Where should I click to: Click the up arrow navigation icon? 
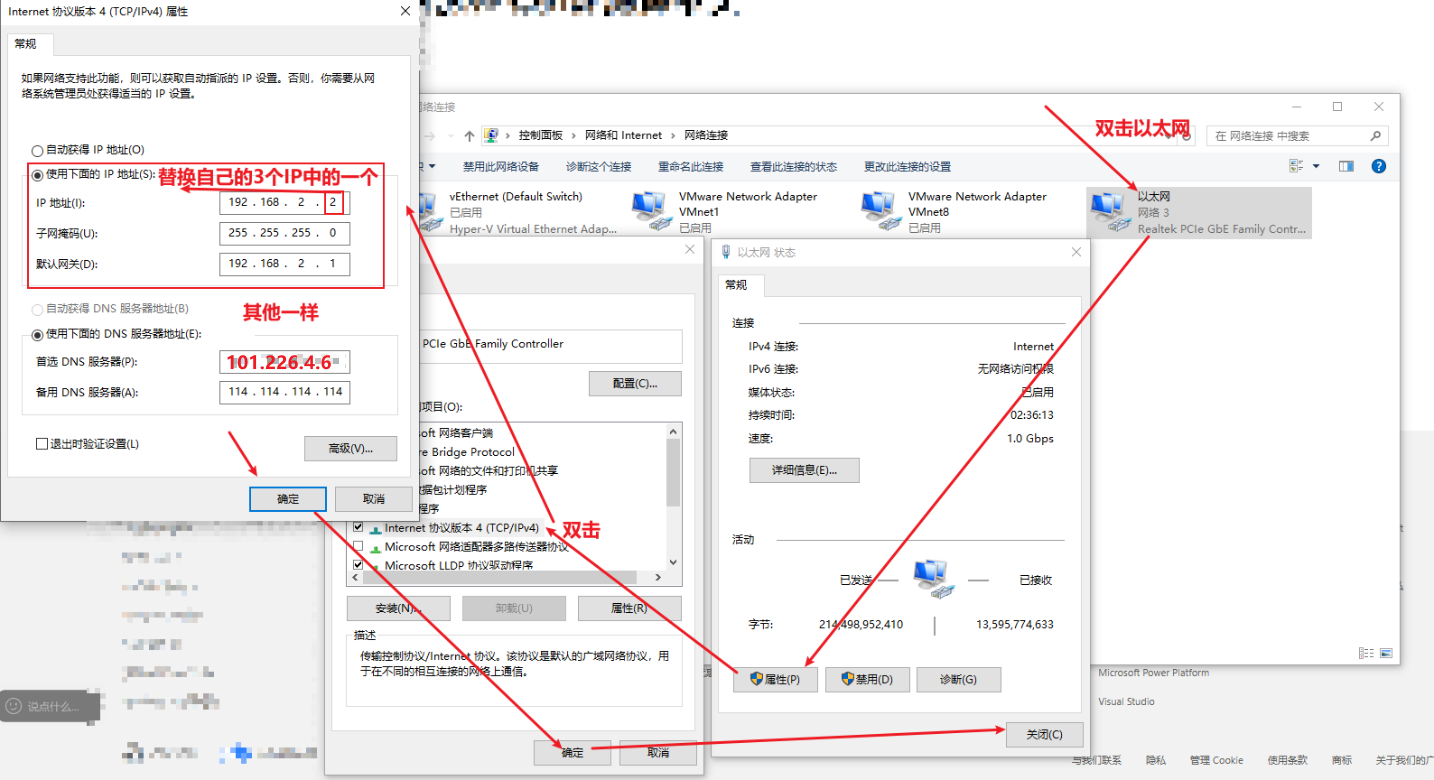pos(469,136)
